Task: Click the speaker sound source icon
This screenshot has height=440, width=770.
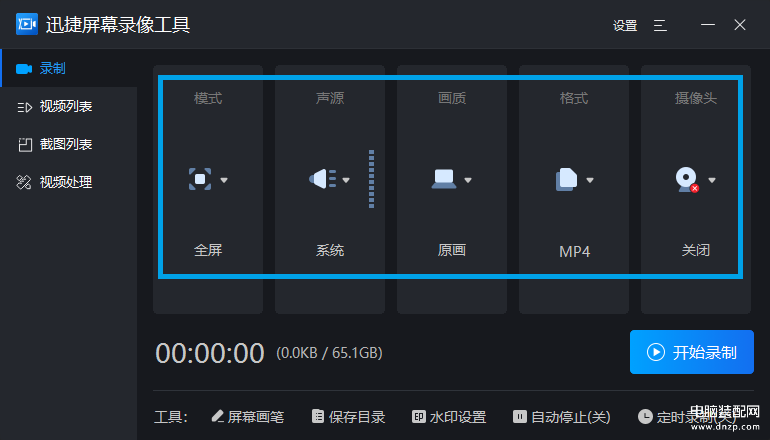Action: [323, 179]
